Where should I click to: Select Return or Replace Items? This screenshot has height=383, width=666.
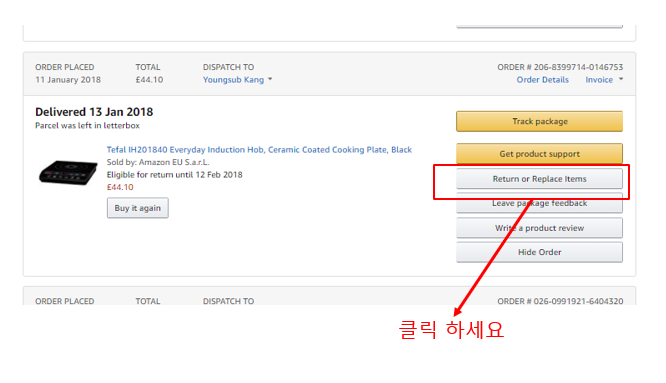(x=539, y=179)
